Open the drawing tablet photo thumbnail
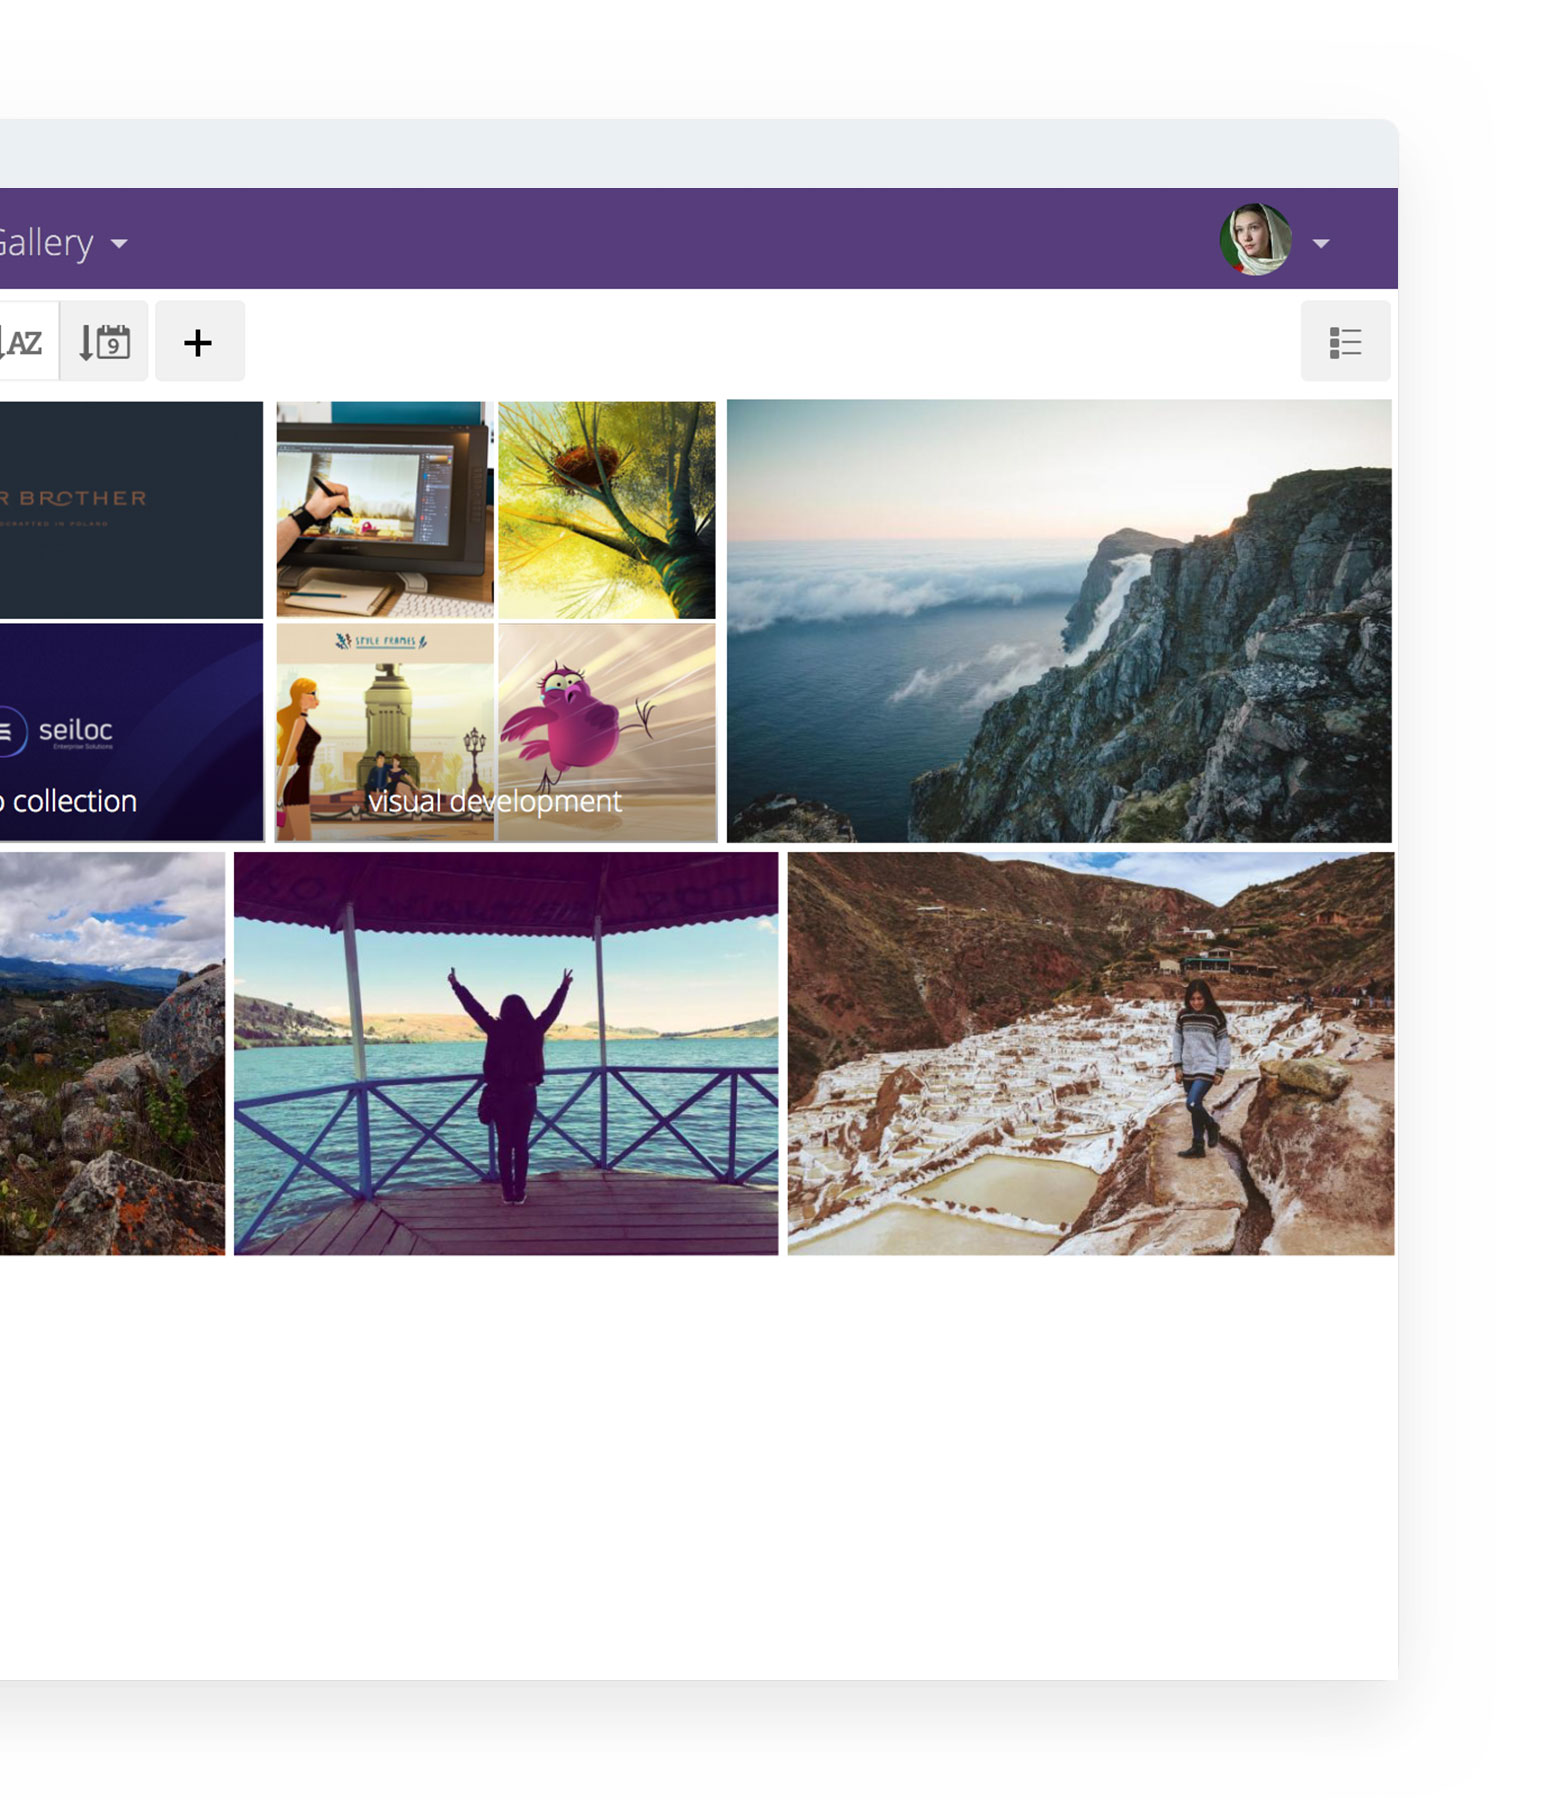The image size is (1560, 1800). [385, 510]
